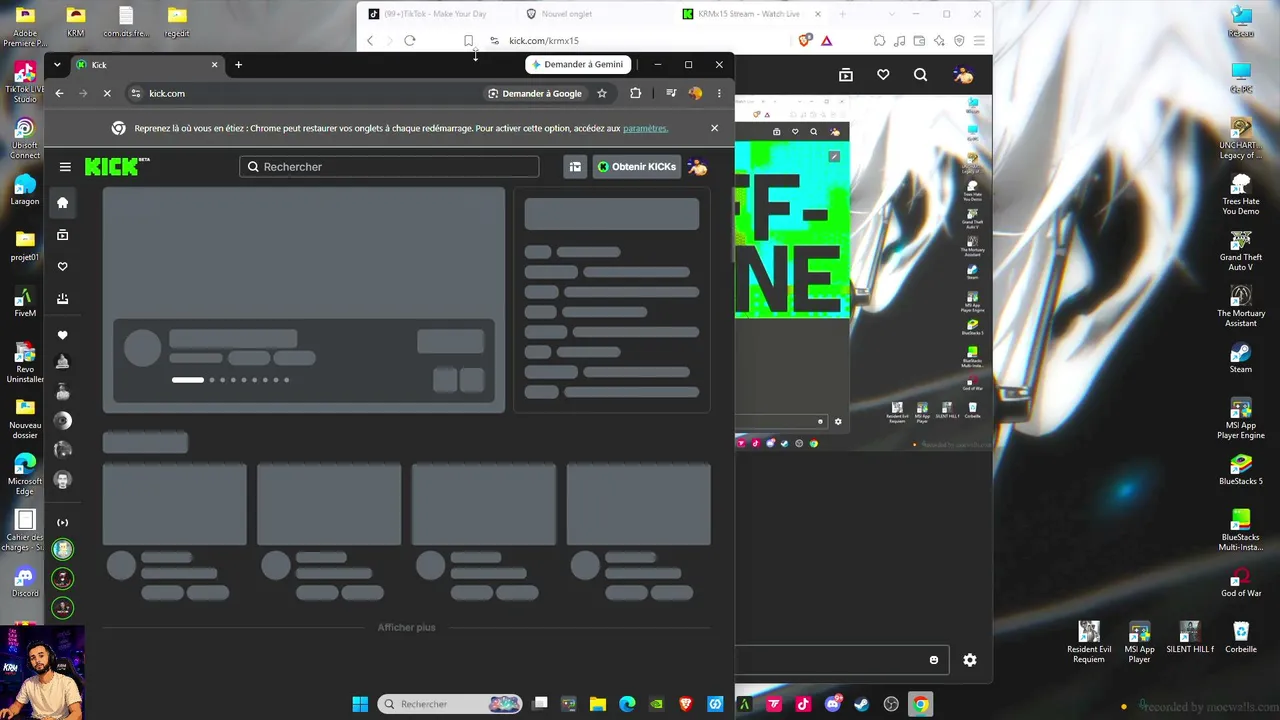1280x720 pixels.
Task: Select the KRMx15 Stream tab in Brave
Action: pos(752,14)
